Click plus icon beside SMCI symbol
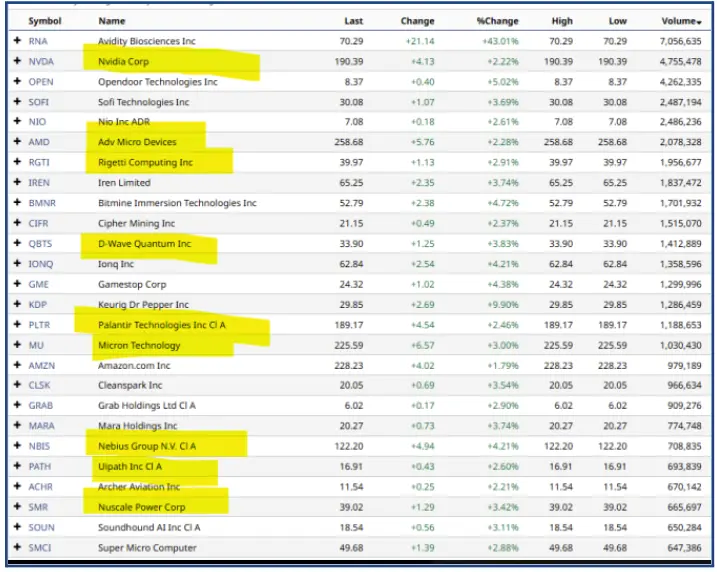 pyautogui.click(x=17, y=548)
